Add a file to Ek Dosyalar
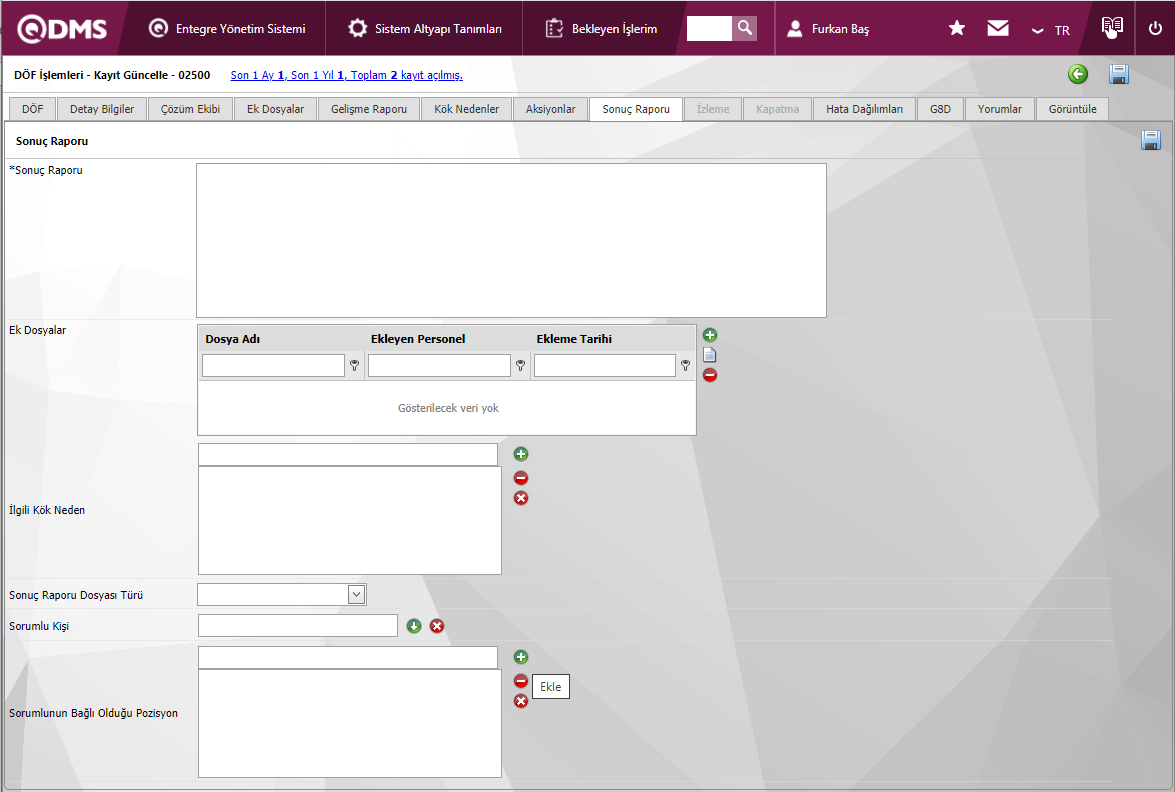This screenshot has width=1175, height=792. point(710,335)
